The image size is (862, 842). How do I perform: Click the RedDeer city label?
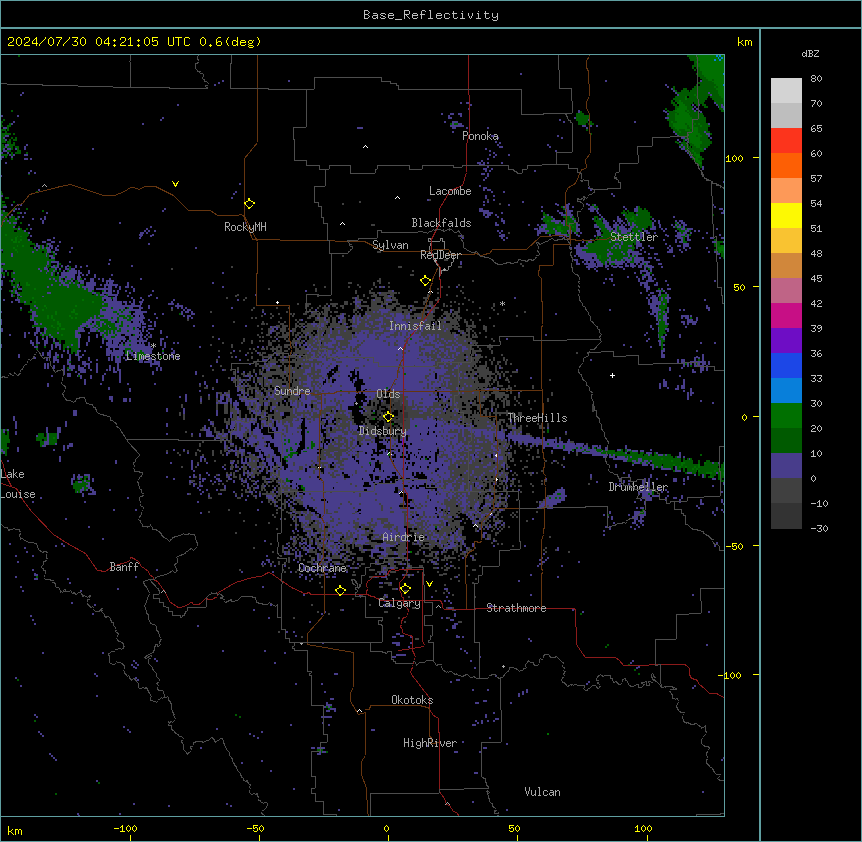(x=440, y=255)
